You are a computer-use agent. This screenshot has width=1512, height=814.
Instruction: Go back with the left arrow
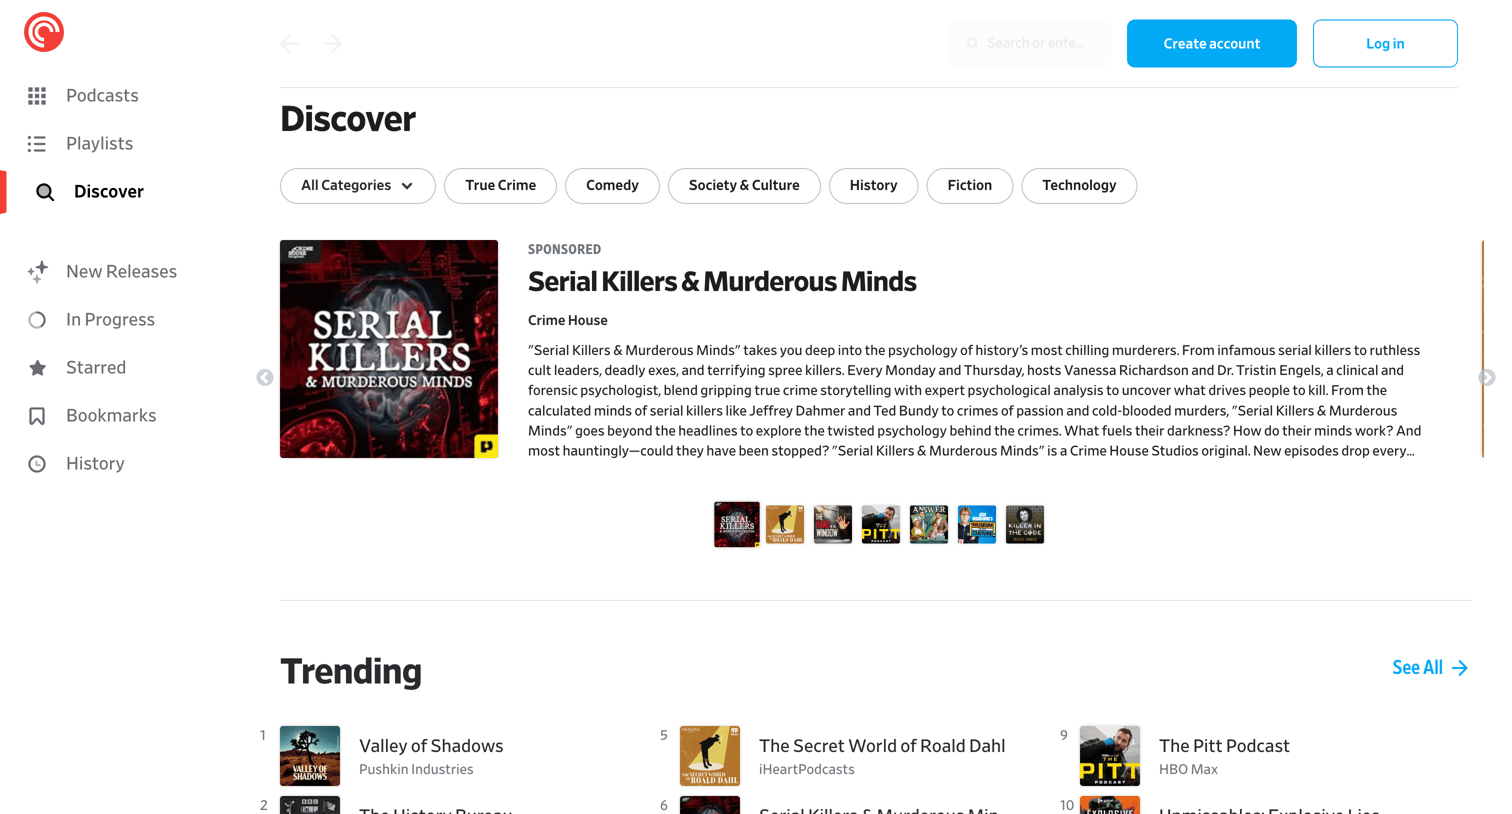(290, 43)
